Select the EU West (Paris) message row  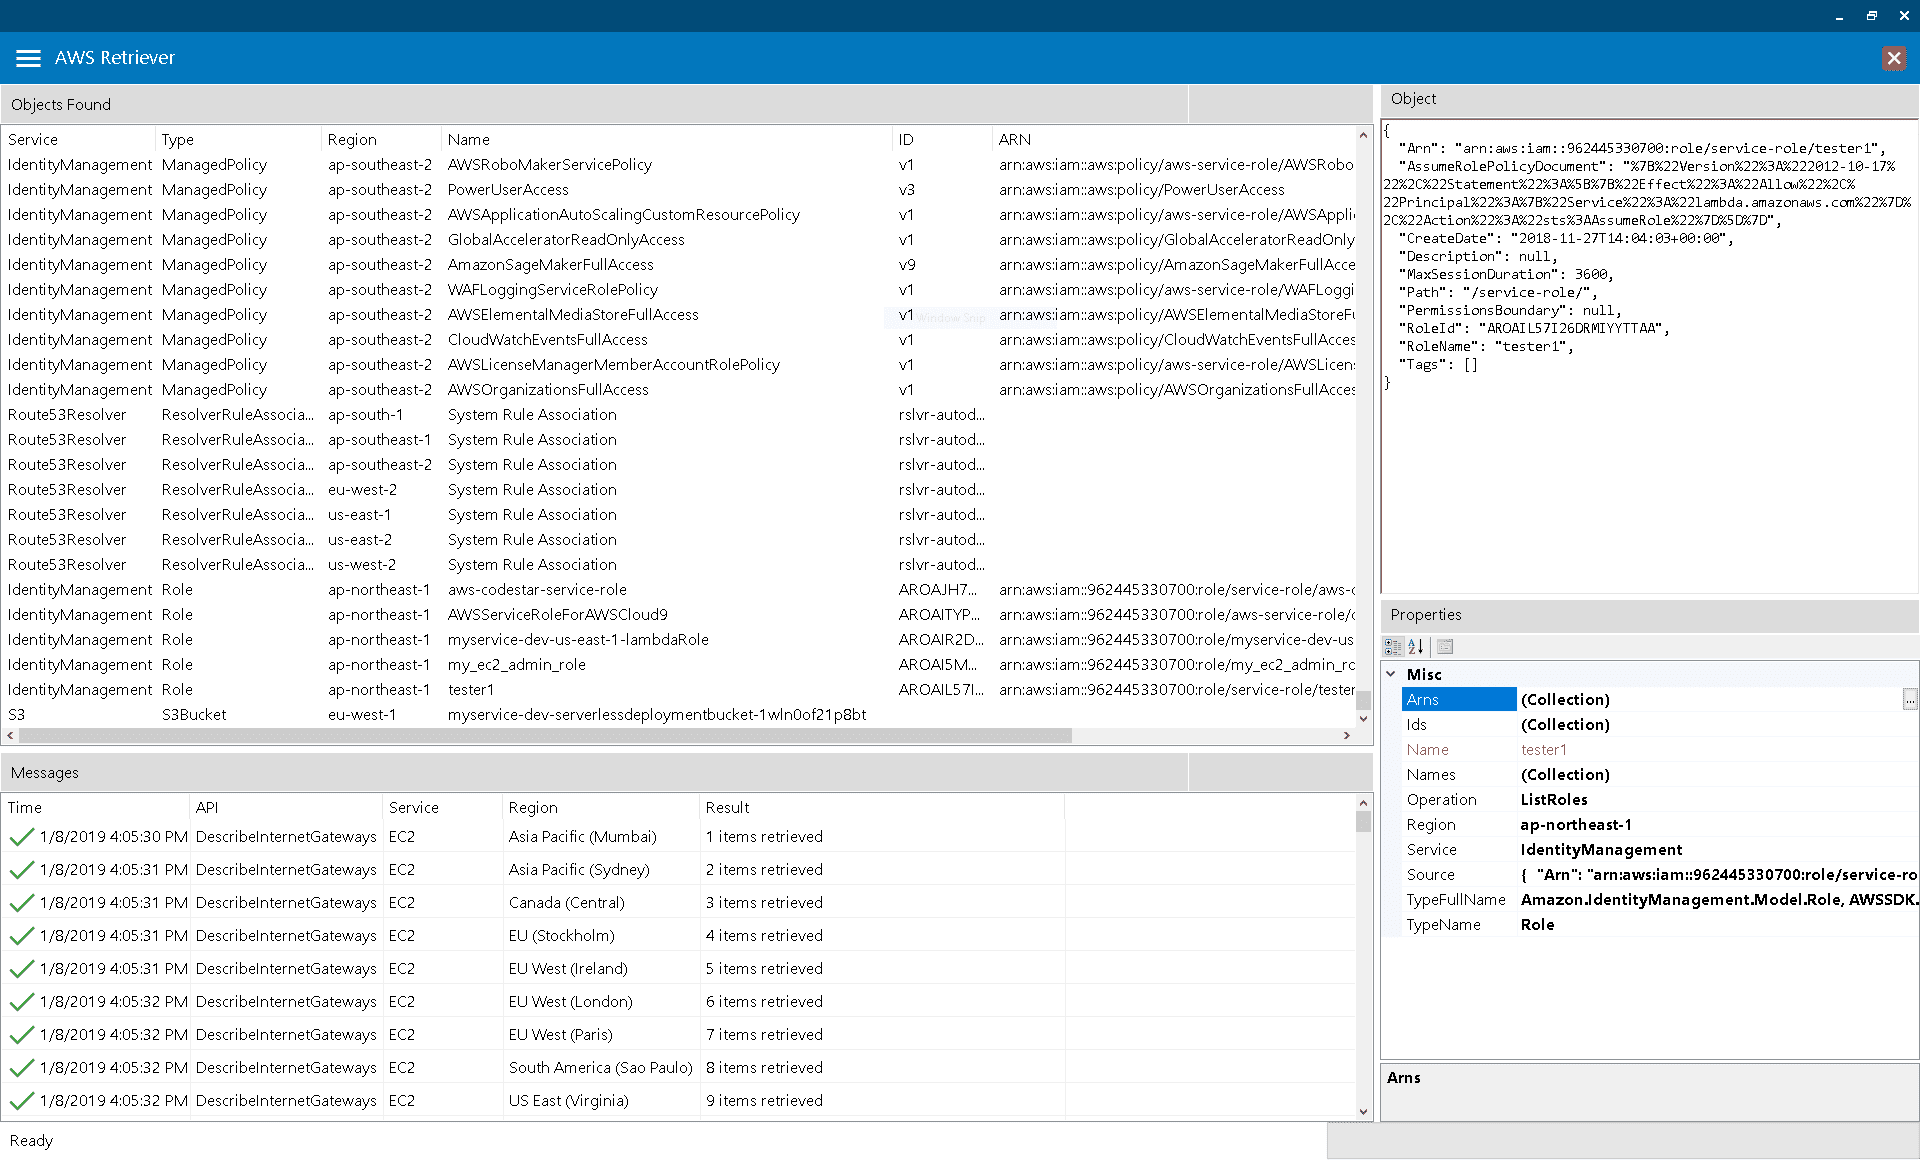click(x=560, y=1034)
